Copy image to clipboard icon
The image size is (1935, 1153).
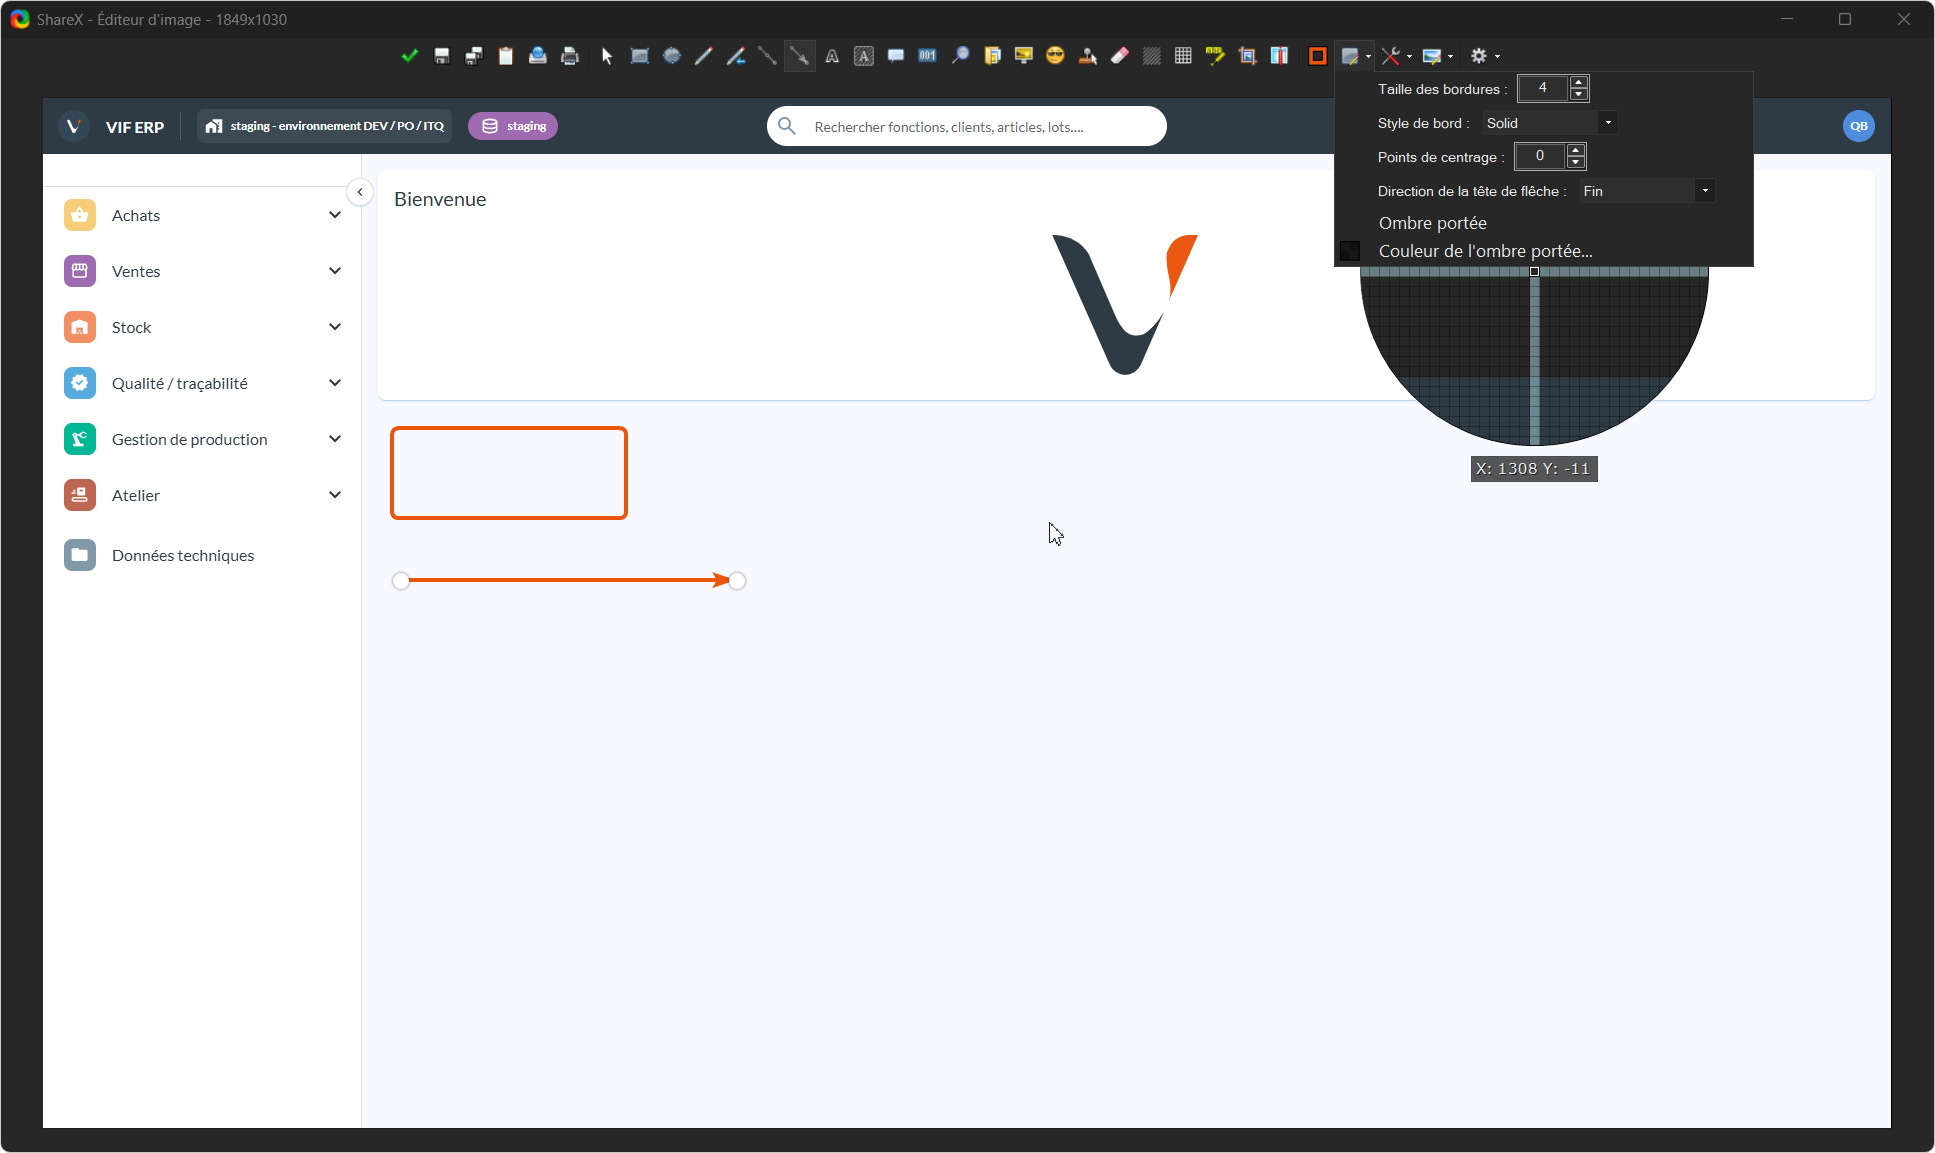tap(506, 56)
